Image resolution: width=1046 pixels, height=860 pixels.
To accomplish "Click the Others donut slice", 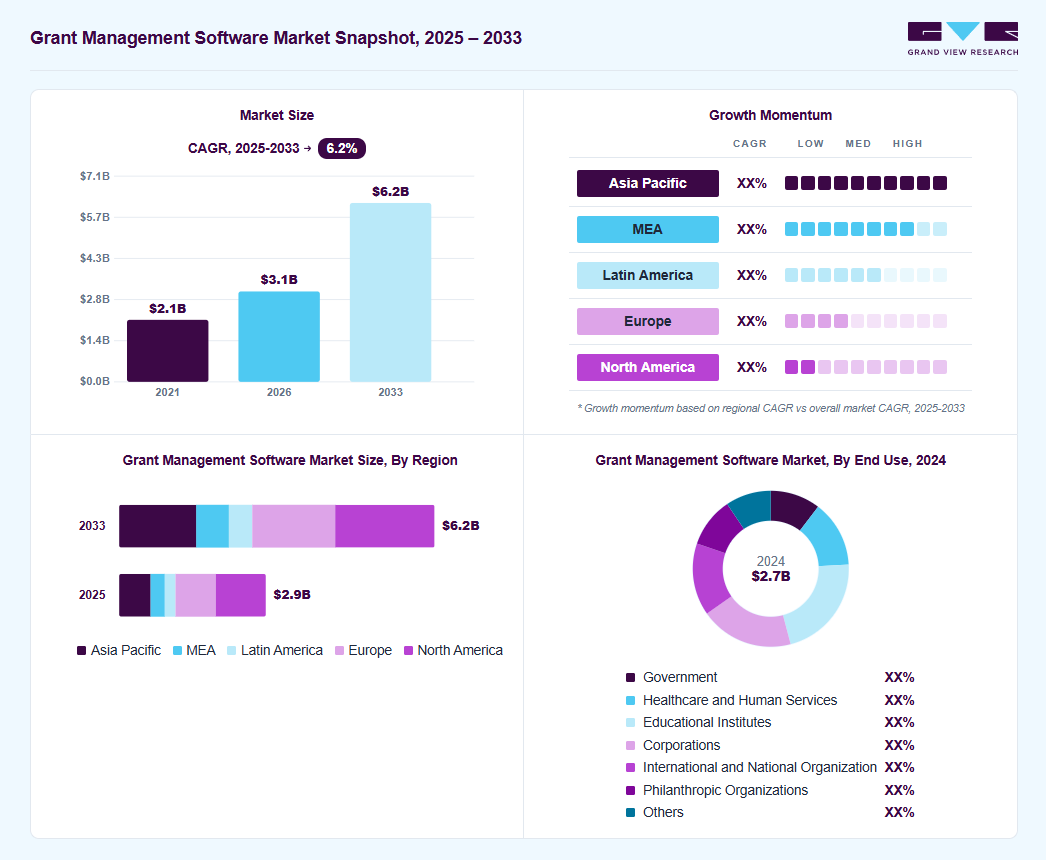I will click(x=751, y=507).
